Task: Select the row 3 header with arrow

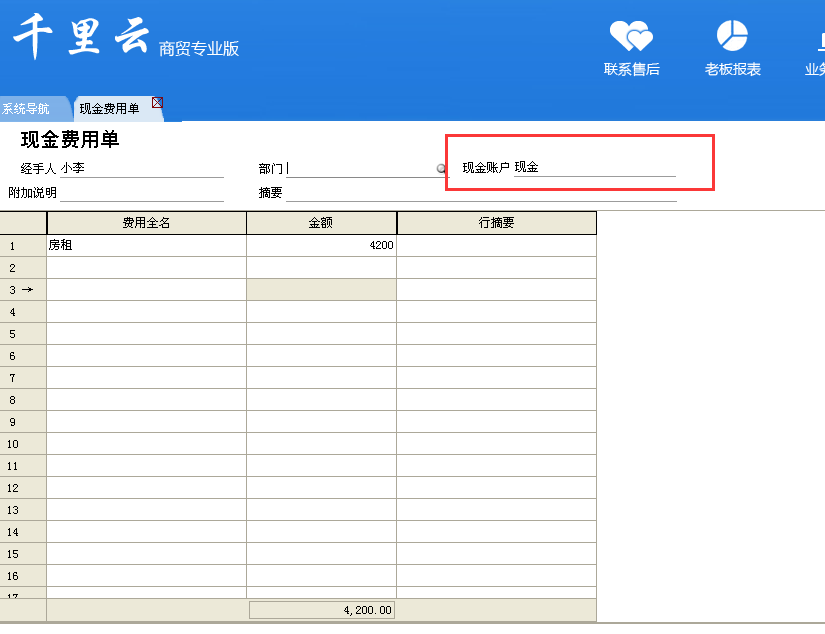Action: tap(23, 289)
